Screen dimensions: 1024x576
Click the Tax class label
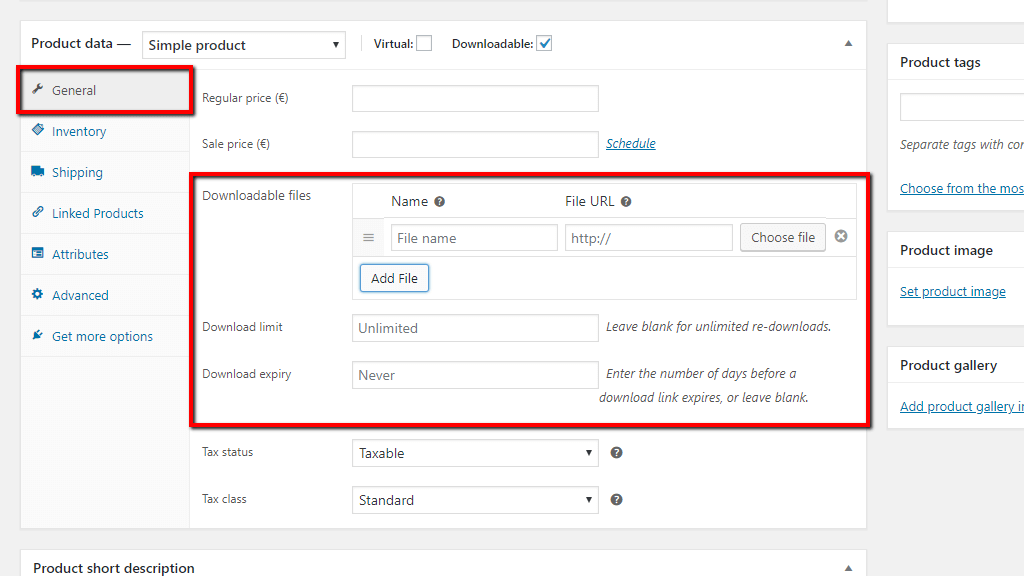click(224, 499)
